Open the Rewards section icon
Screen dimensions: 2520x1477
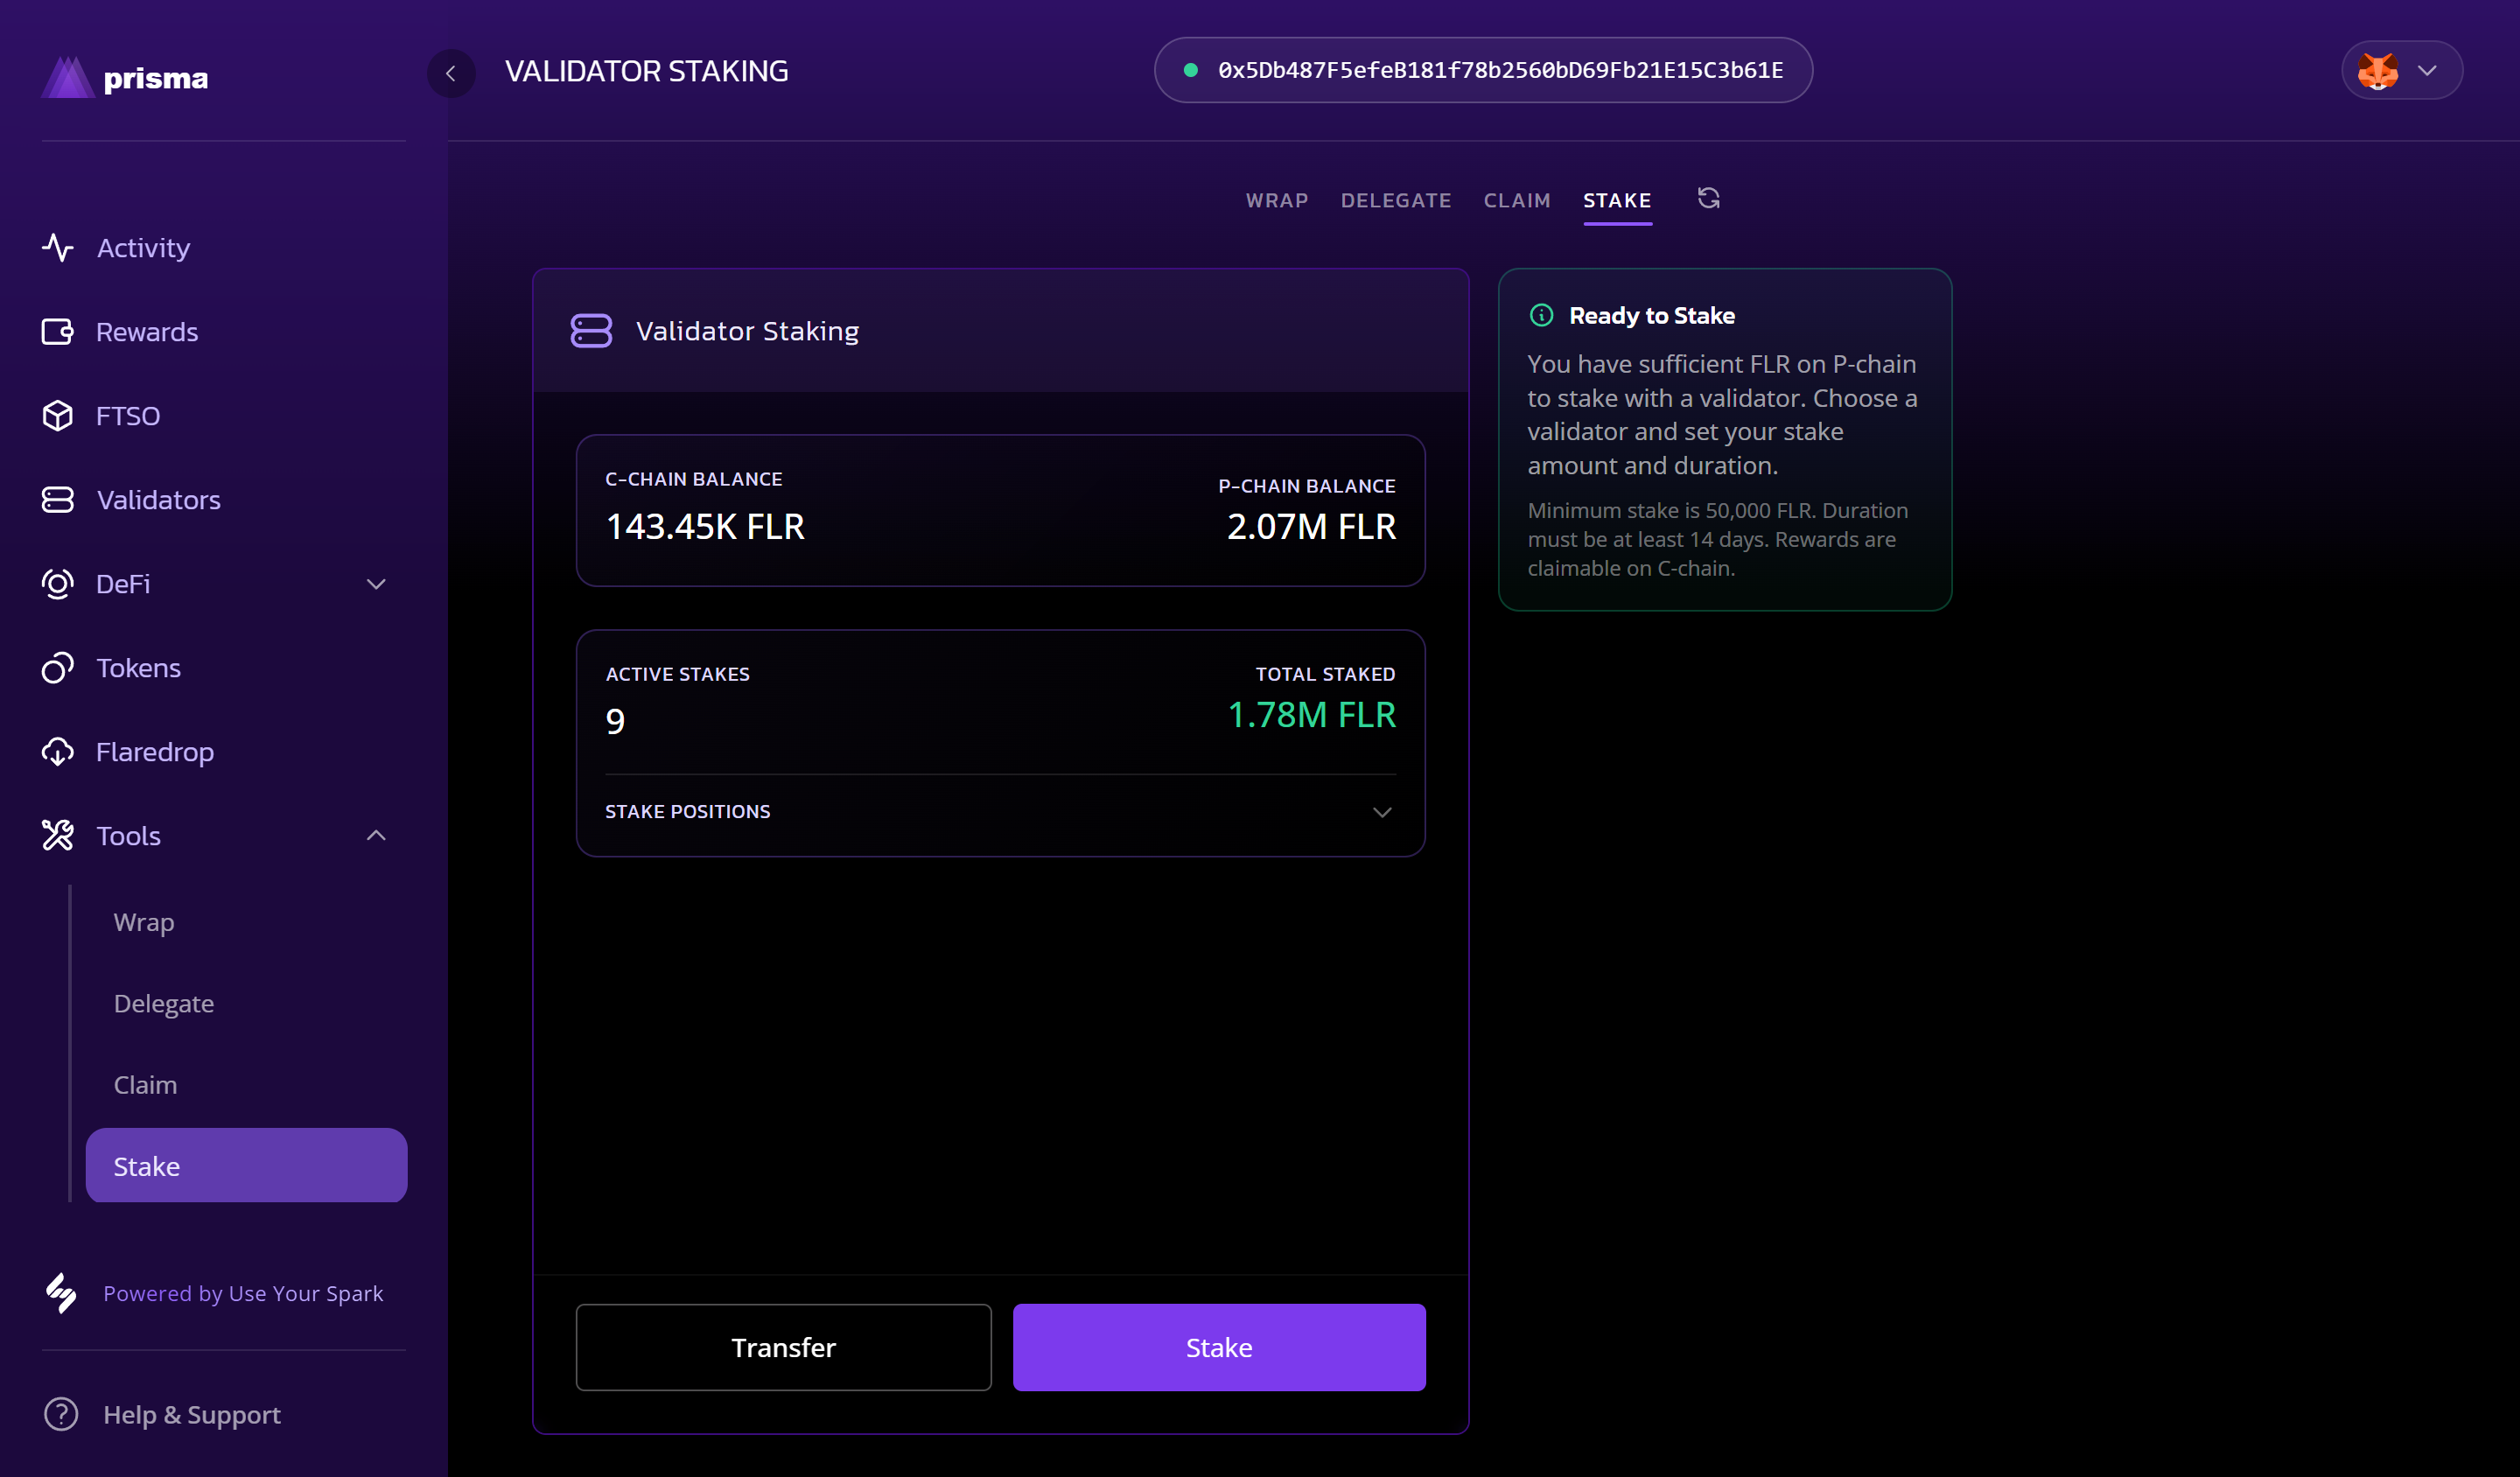click(x=58, y=331)
